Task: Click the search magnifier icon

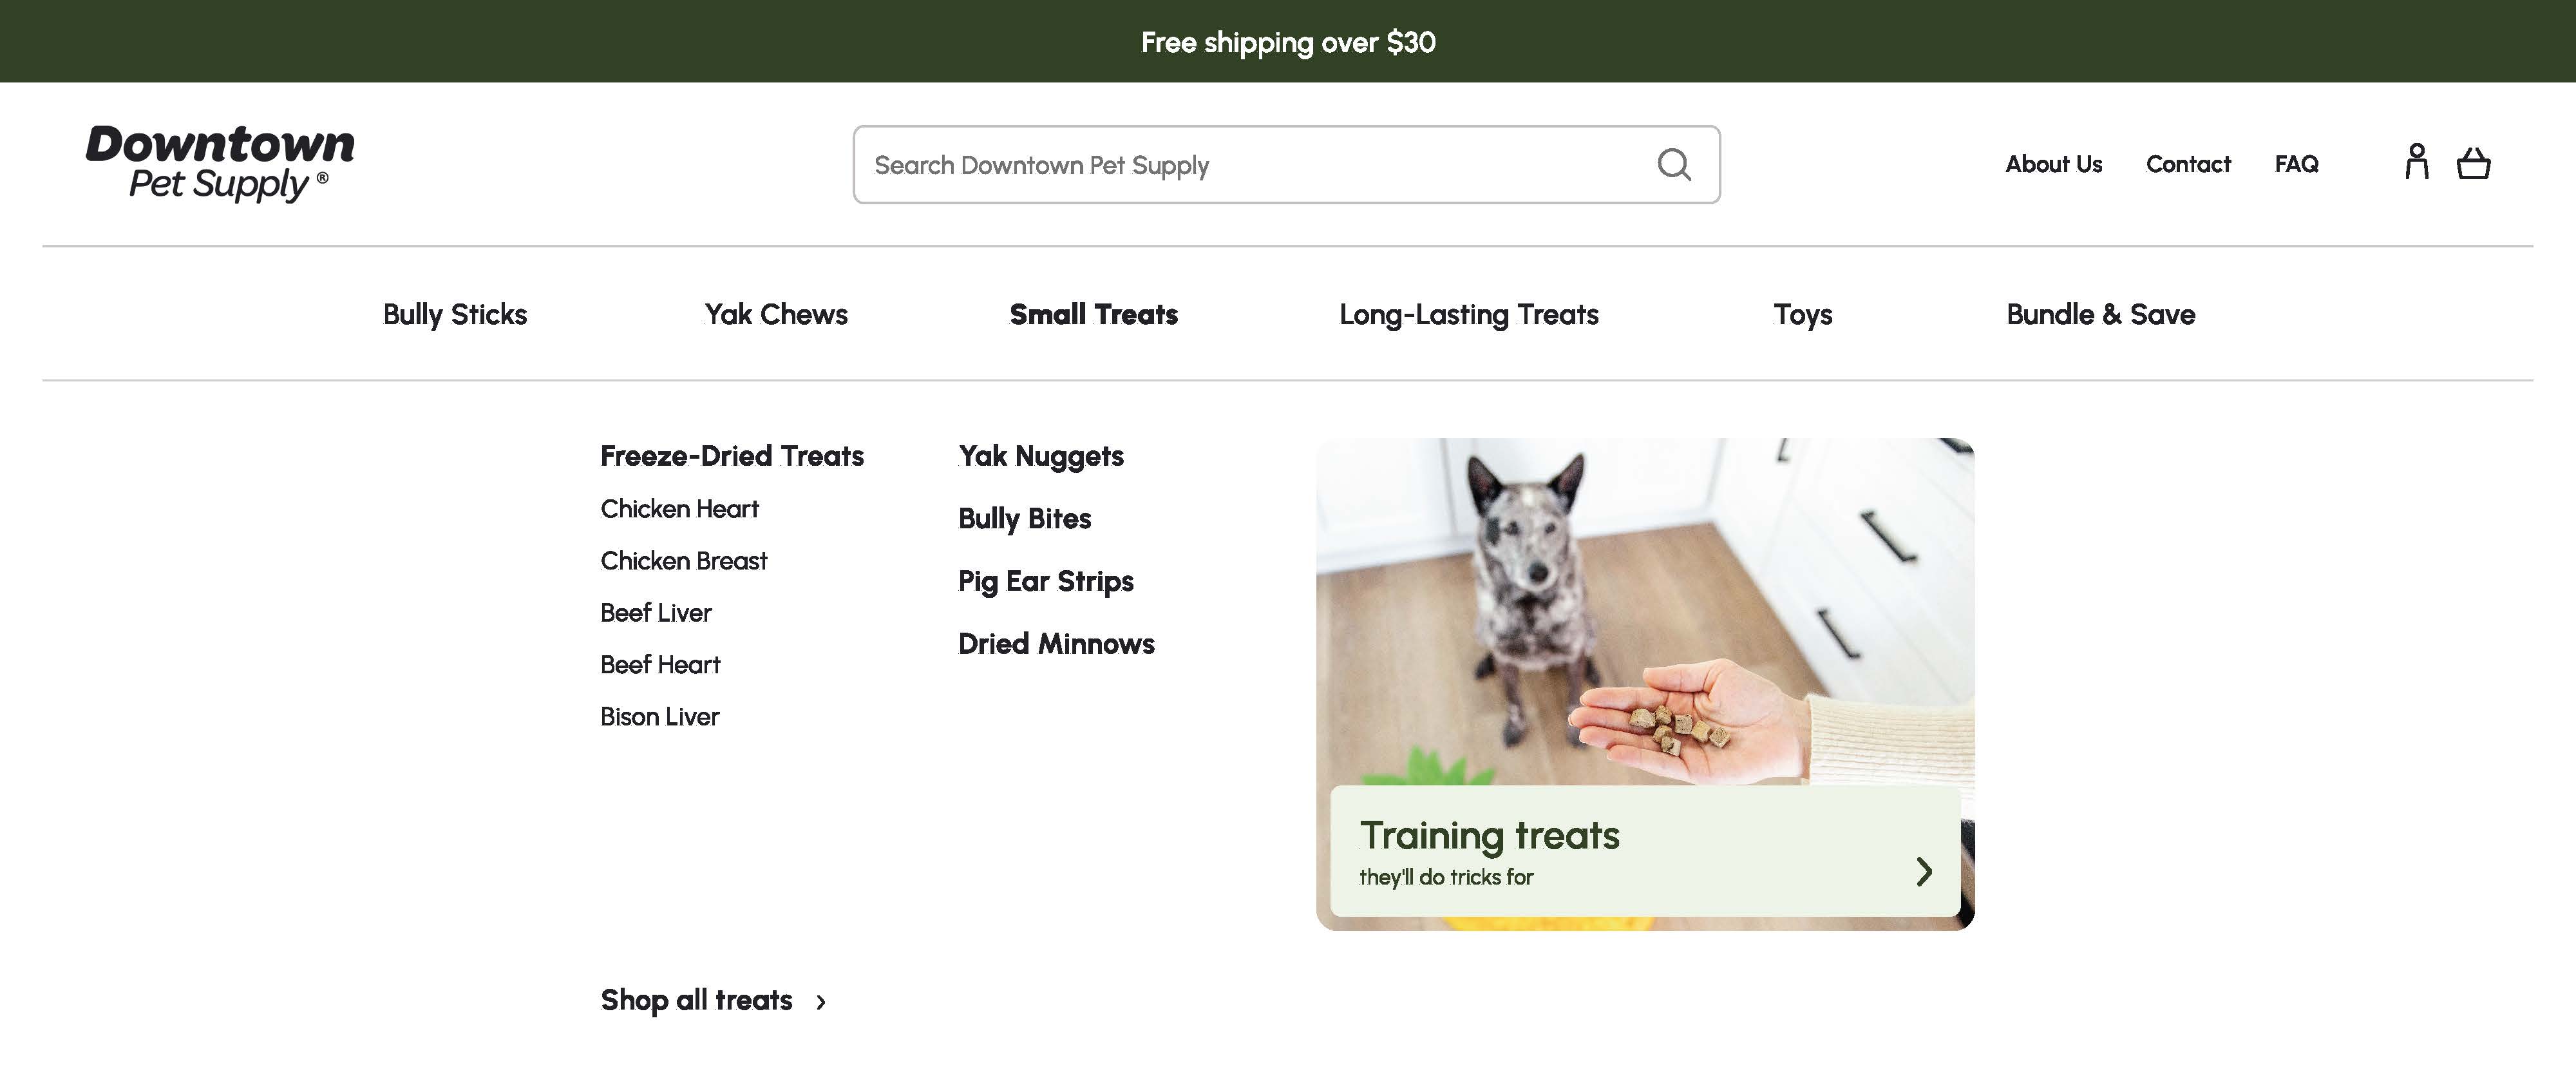Action: tap(1673, 164)
